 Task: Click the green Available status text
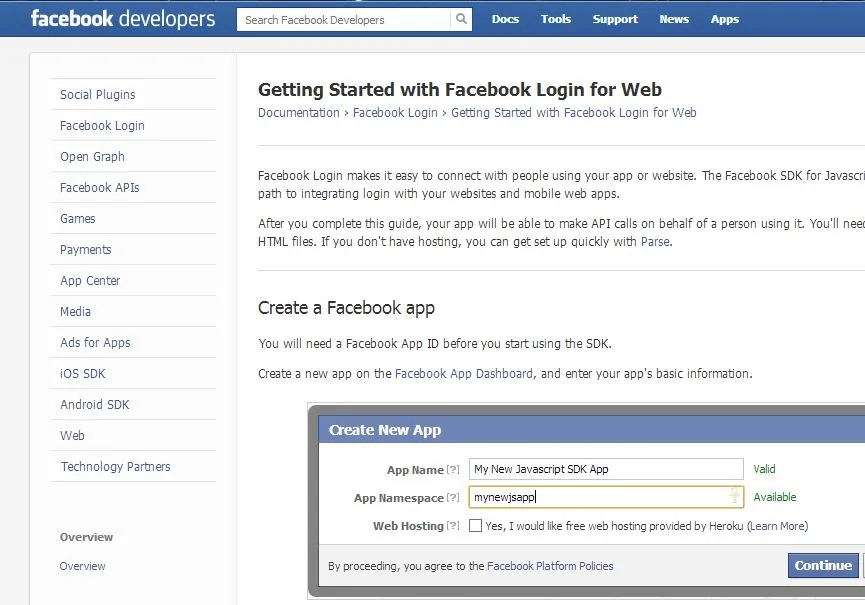[775, 497]
